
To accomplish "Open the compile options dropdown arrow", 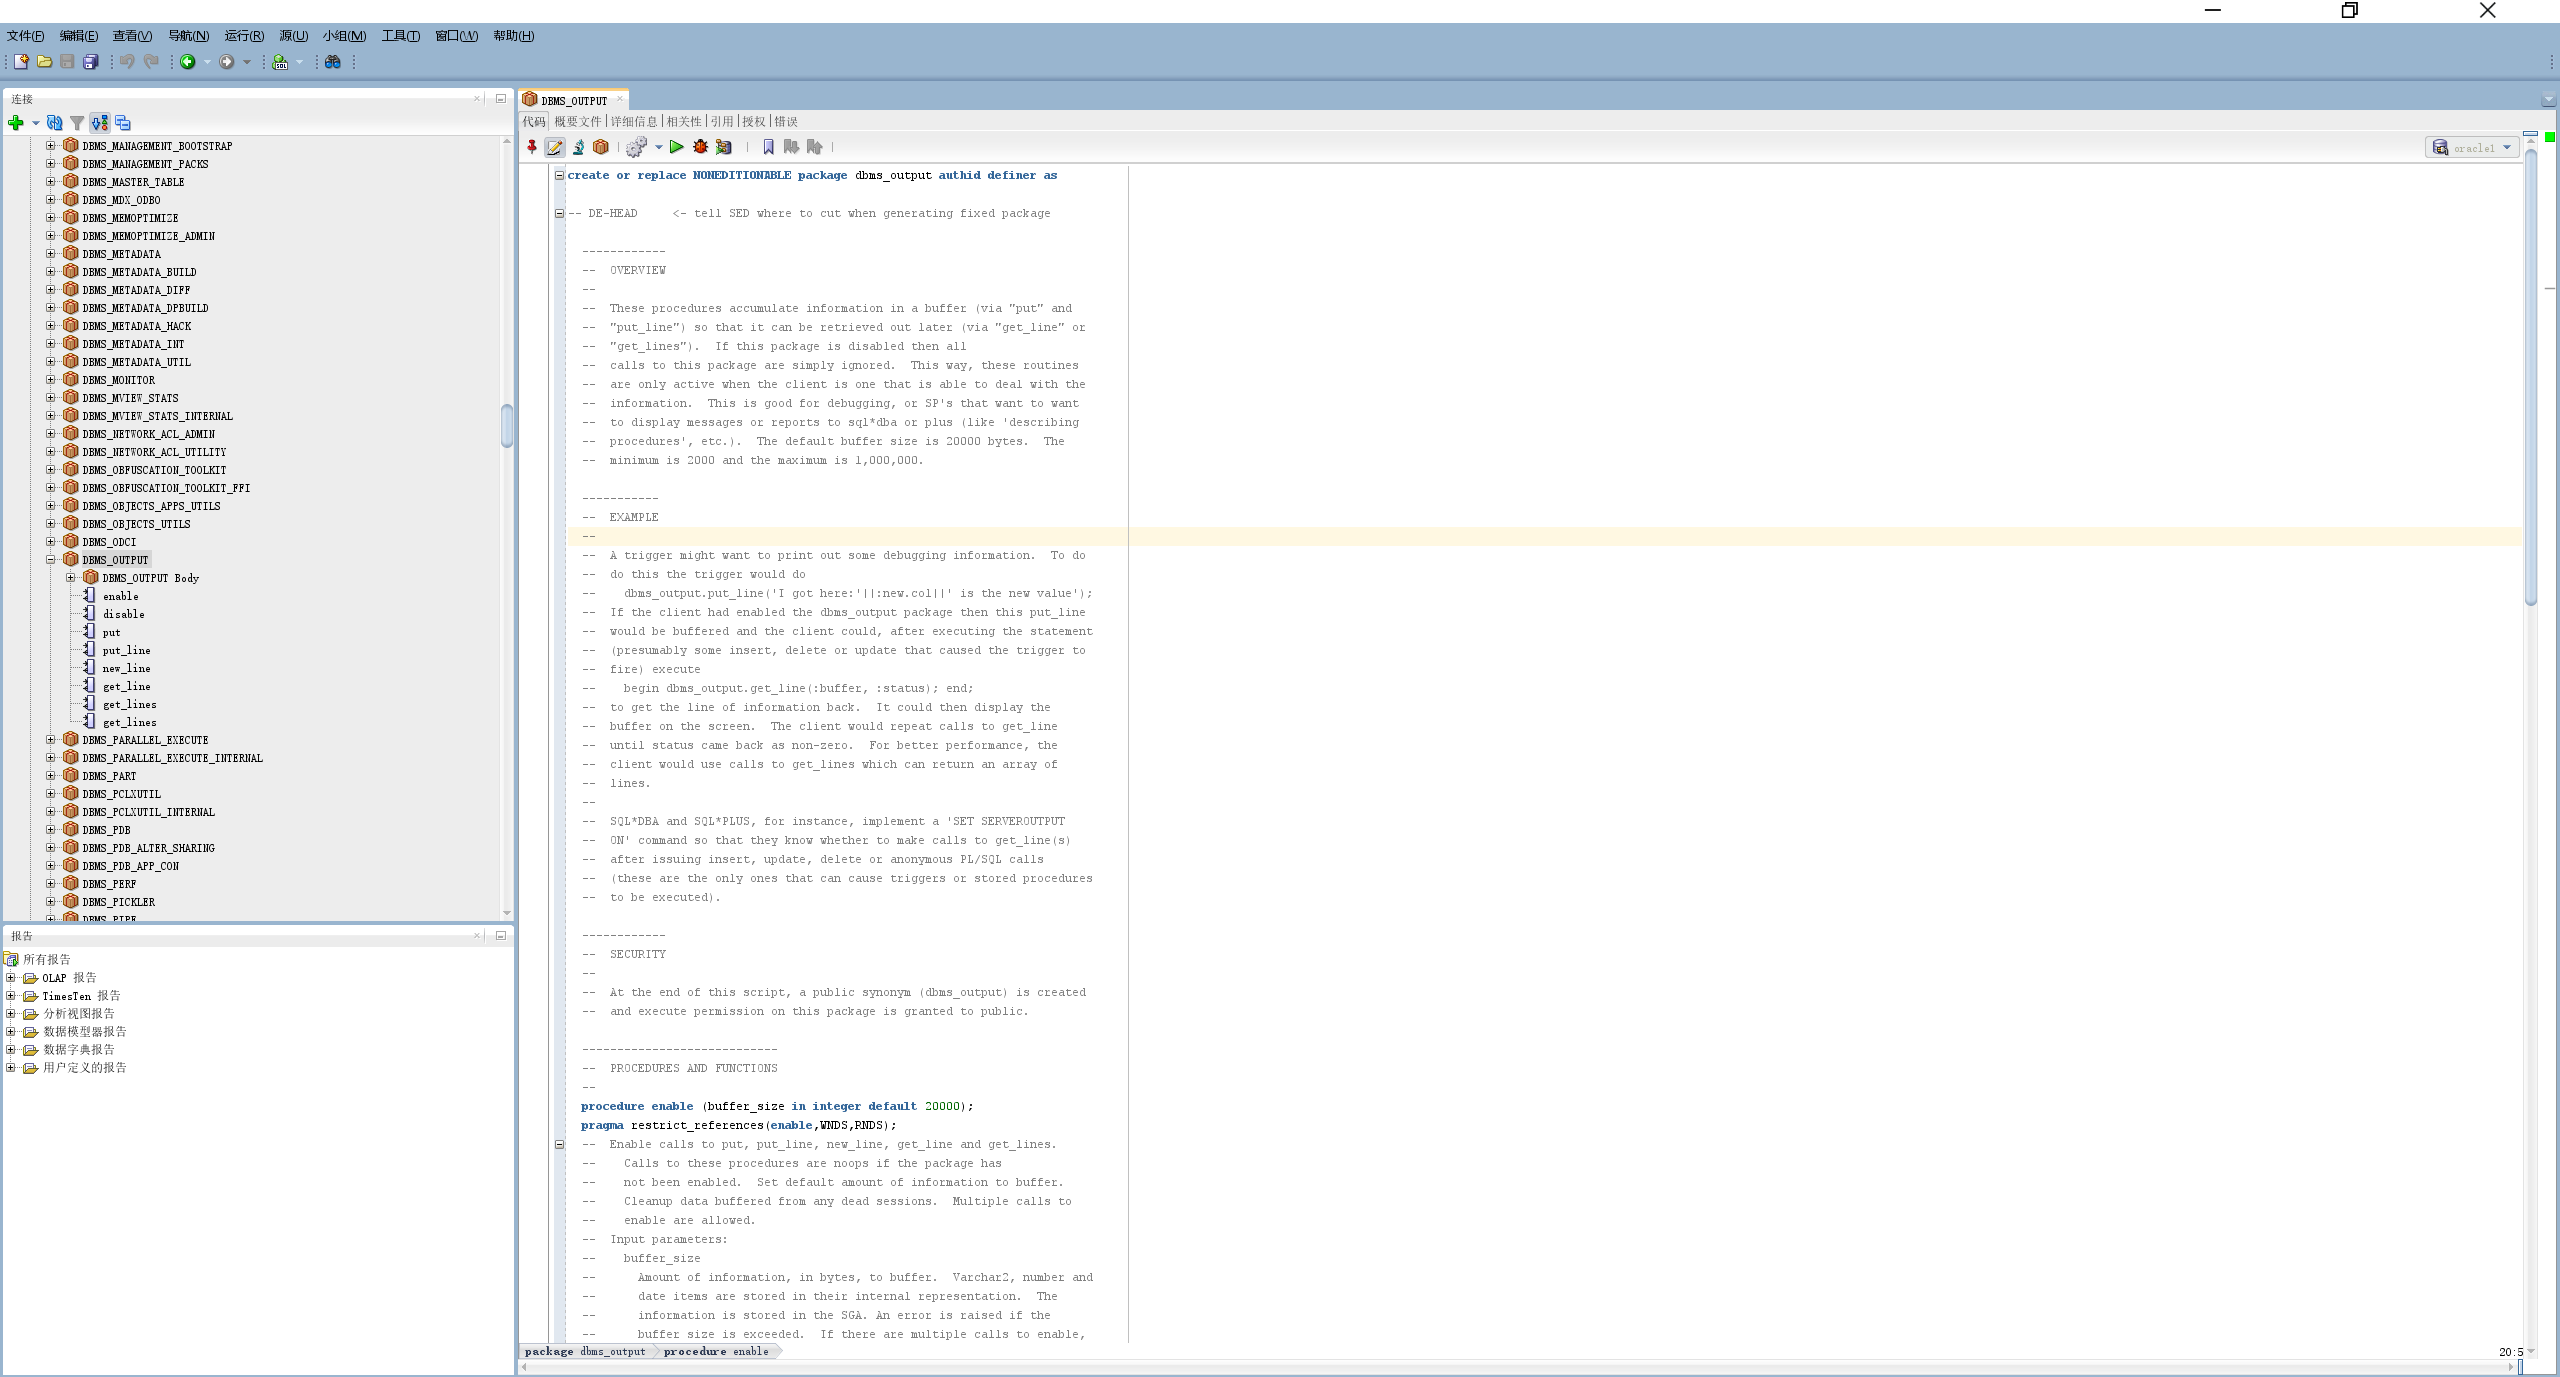I will click(659, 147).
